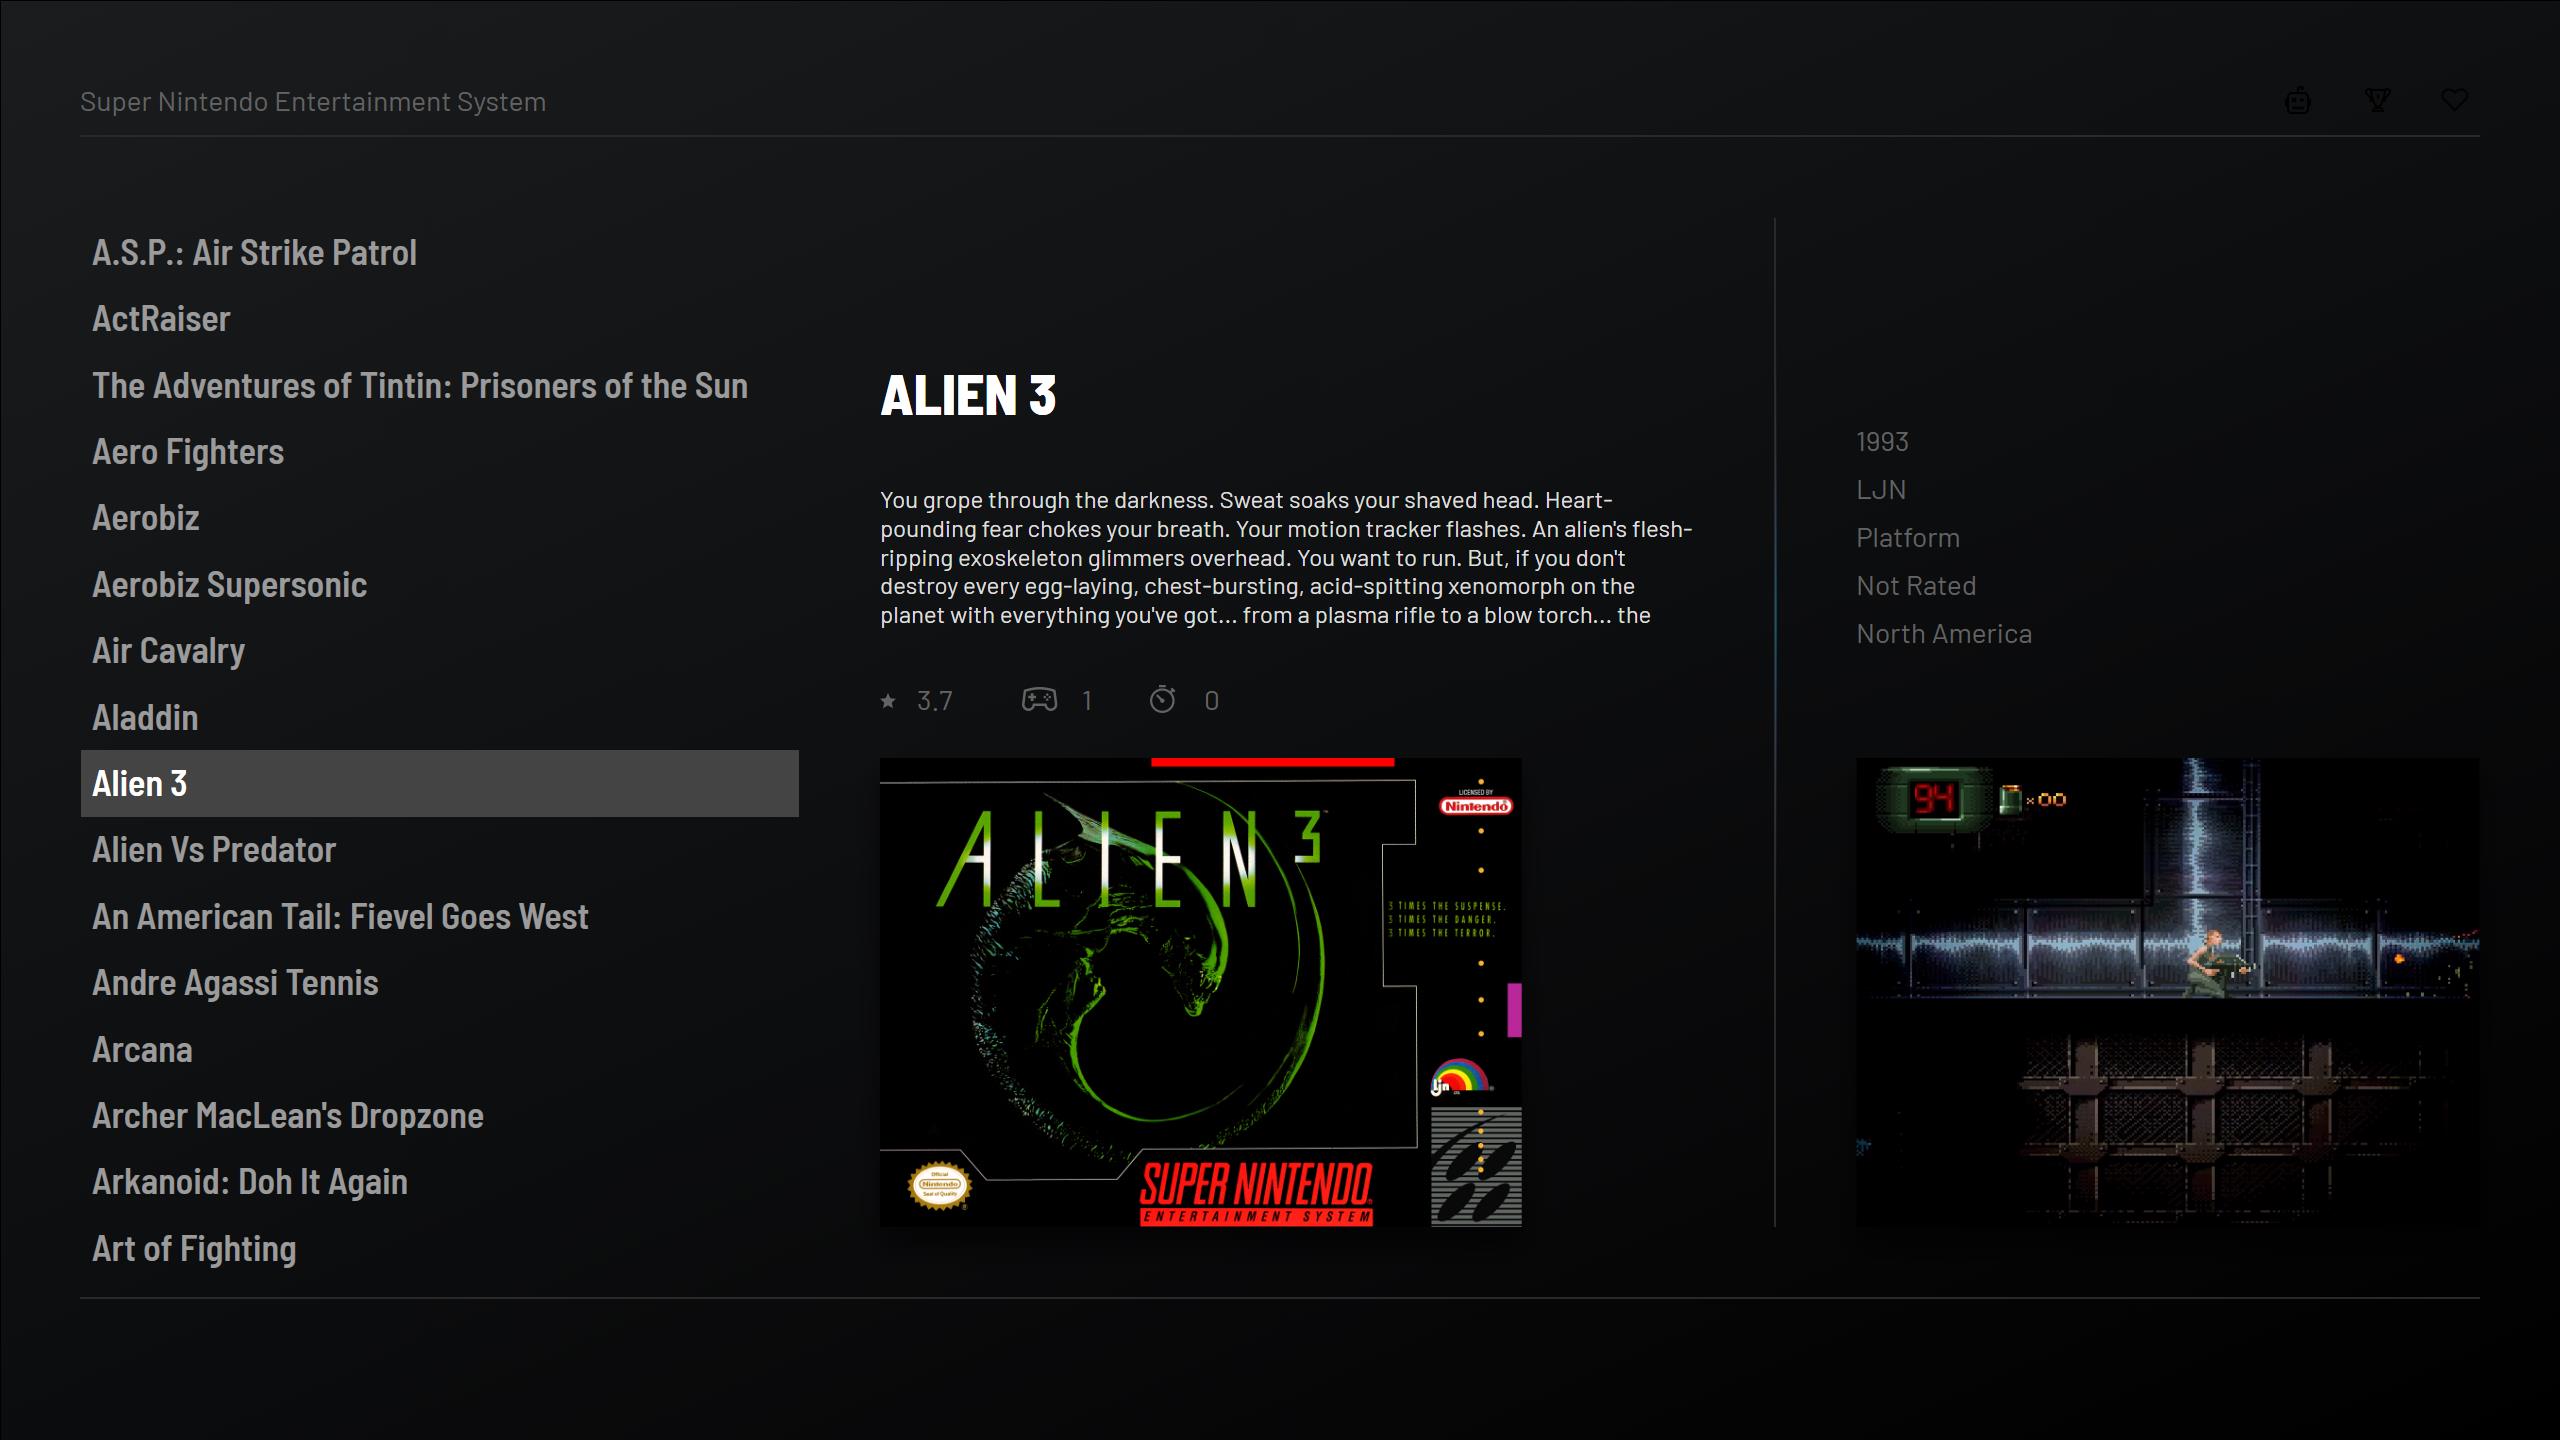Click the robot head icon in header
The image size is (2560, 1440).
(x=2298, y=101)
